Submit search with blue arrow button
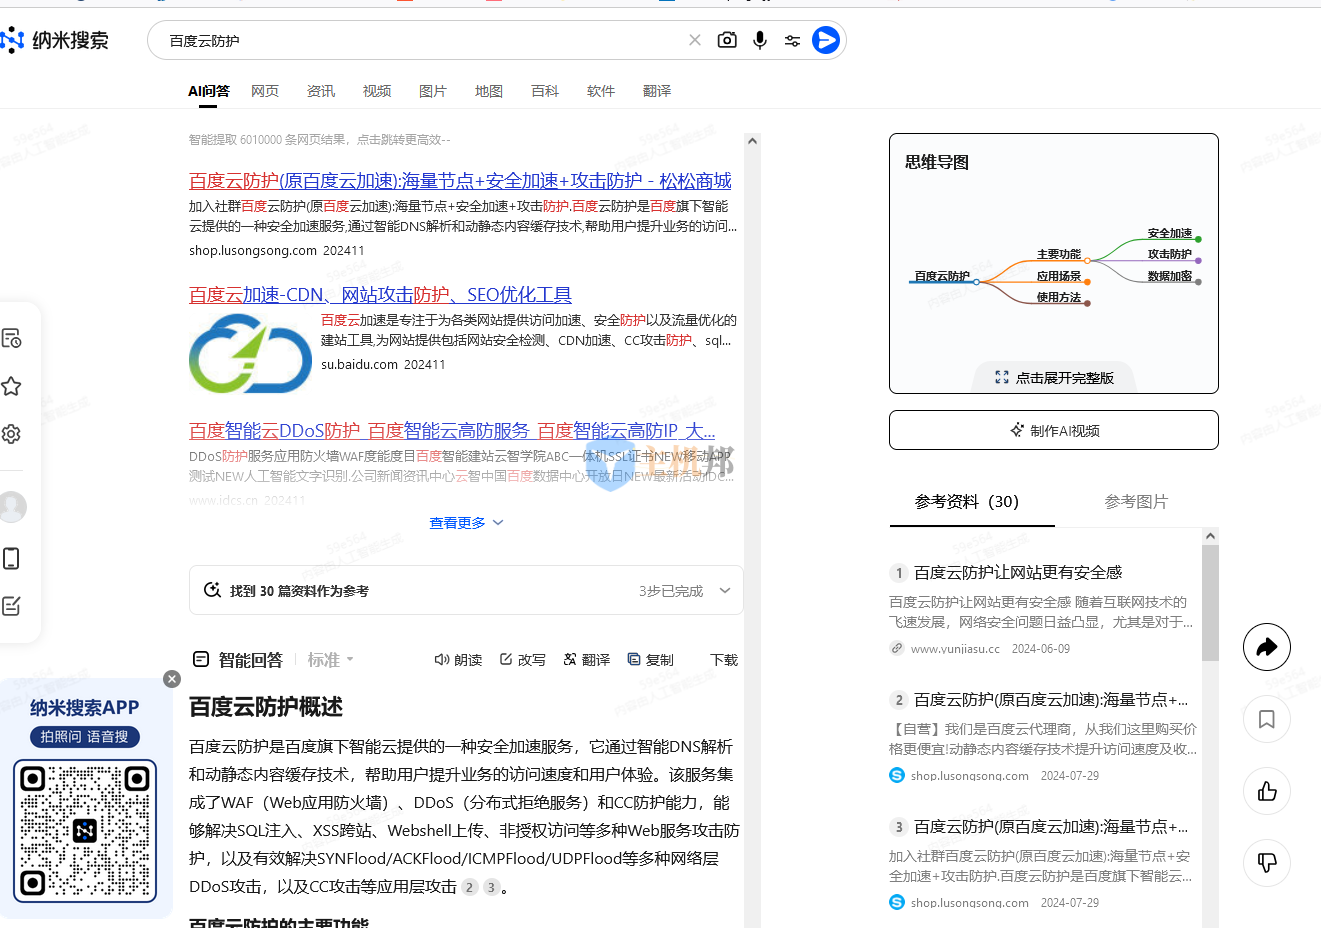Screen dimensions: 1321x928 click(826, 40)
